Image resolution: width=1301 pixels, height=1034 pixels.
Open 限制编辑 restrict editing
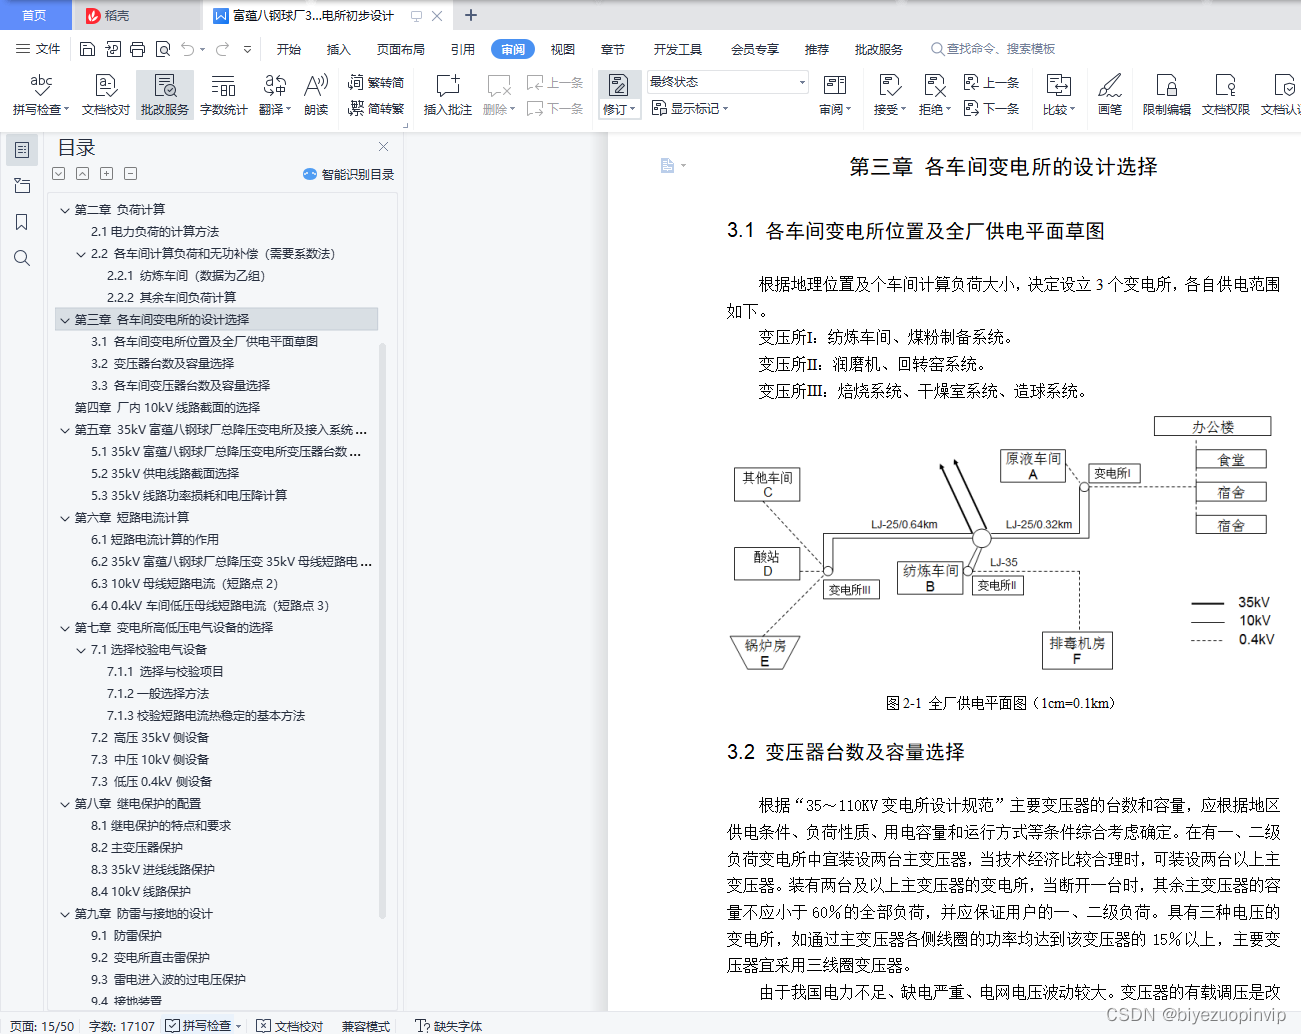(x=1165, y=93)
